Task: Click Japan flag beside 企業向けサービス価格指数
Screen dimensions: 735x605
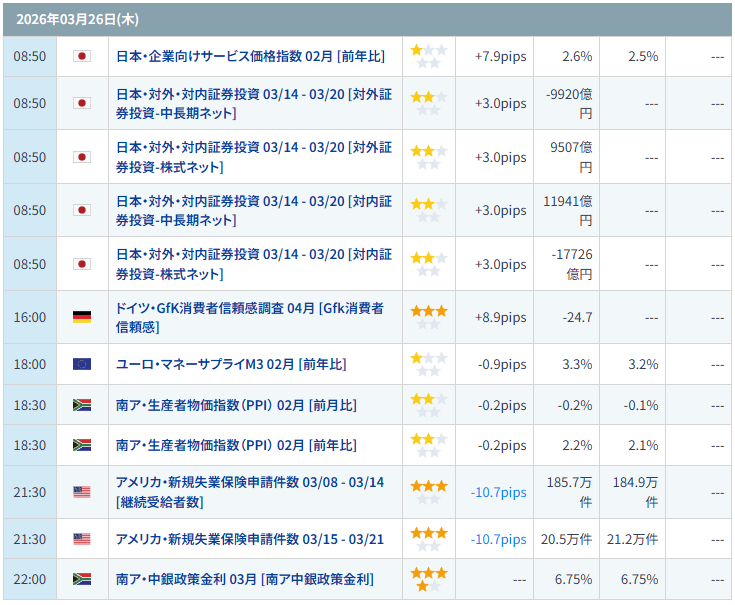Action: click(82, 57)
